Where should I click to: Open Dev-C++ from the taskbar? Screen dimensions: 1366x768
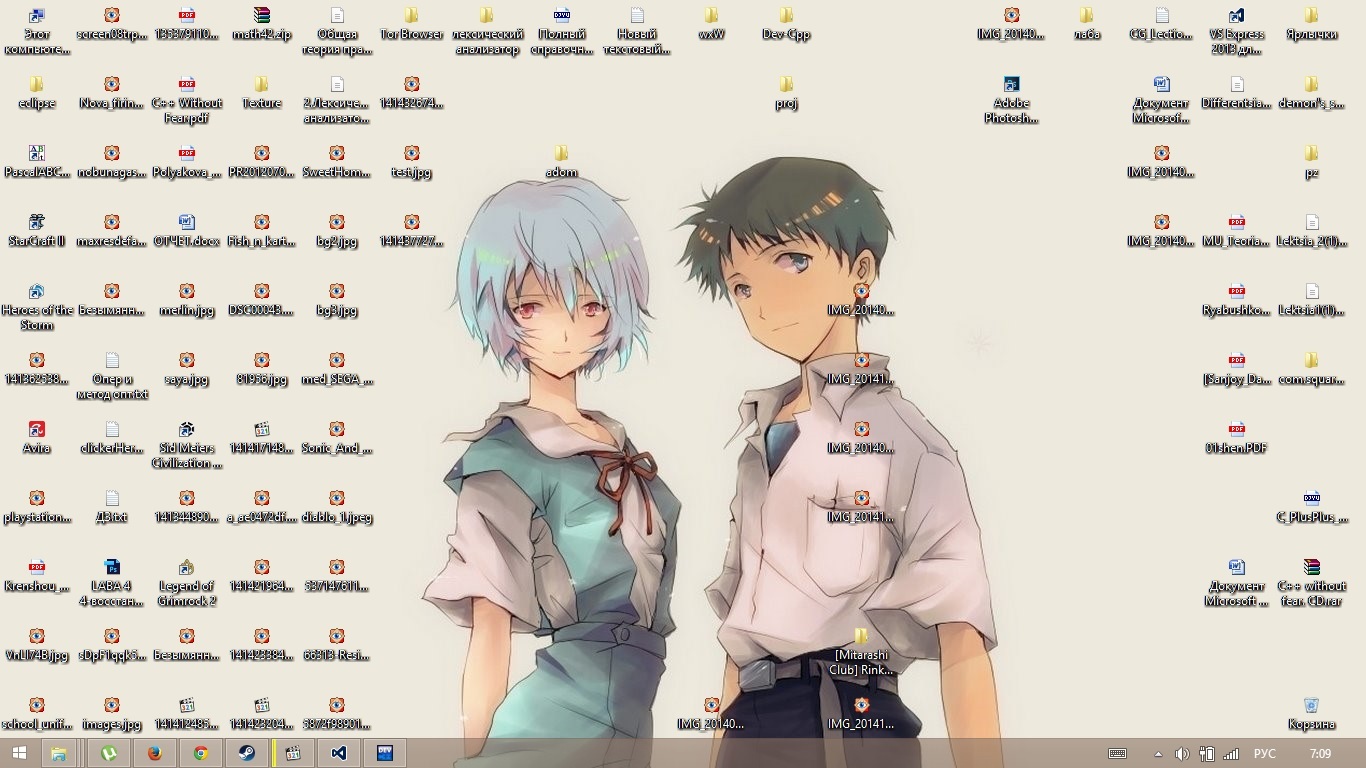pyautogui.click(x=384, y=753)
